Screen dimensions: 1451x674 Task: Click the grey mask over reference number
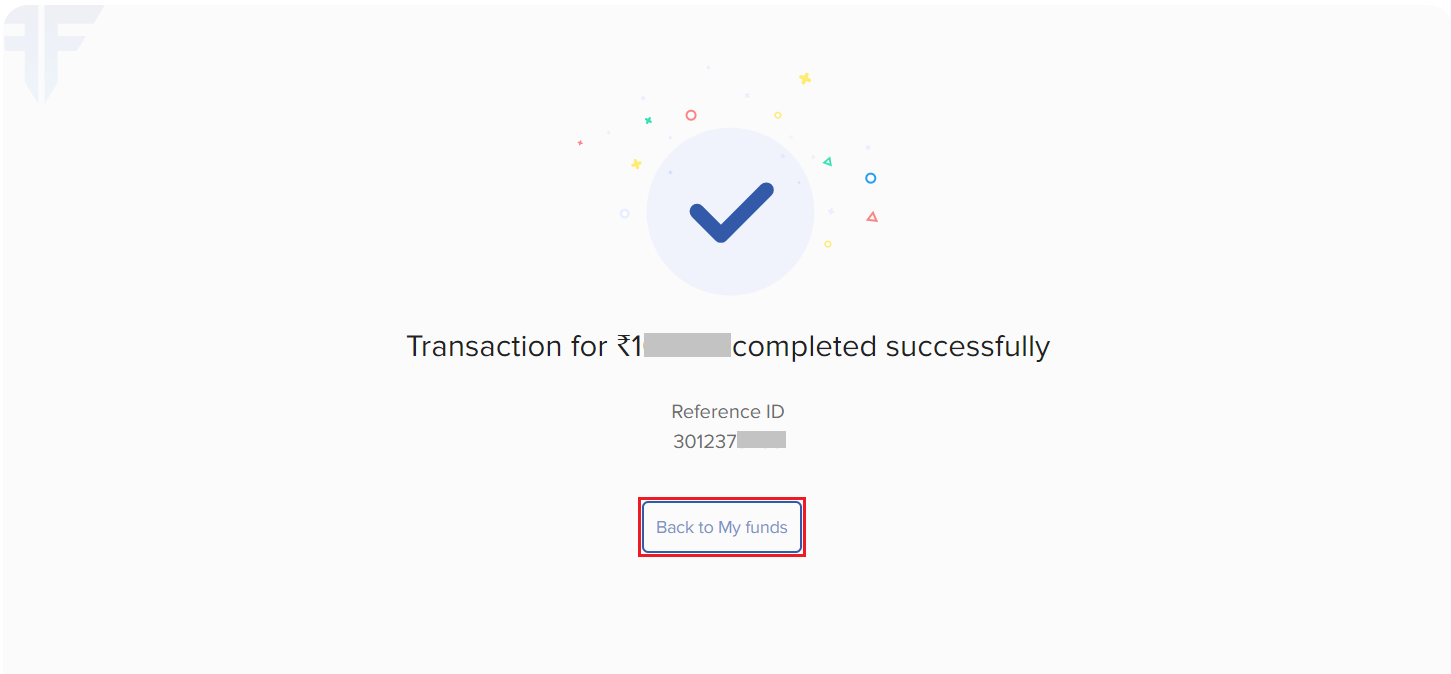(762, 440)
